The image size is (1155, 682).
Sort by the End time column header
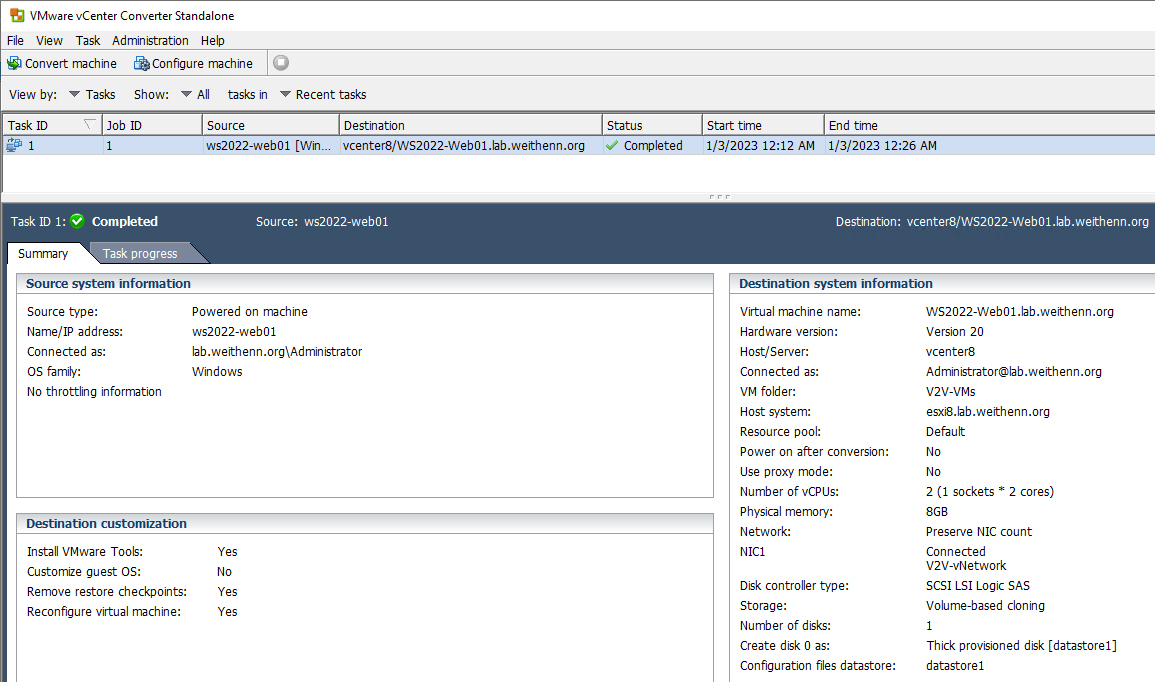point(989,125)
